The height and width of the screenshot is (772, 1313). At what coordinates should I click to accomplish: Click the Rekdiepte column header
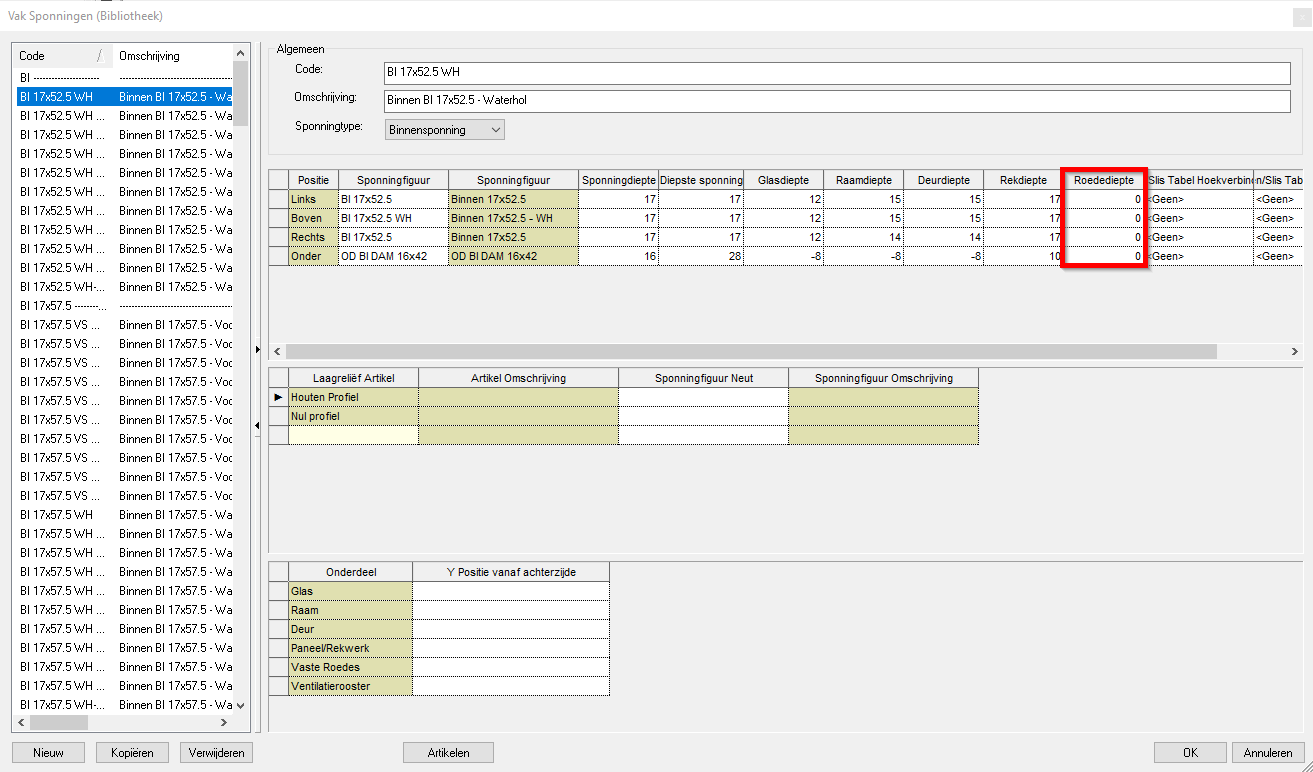tap(1023, 180)
